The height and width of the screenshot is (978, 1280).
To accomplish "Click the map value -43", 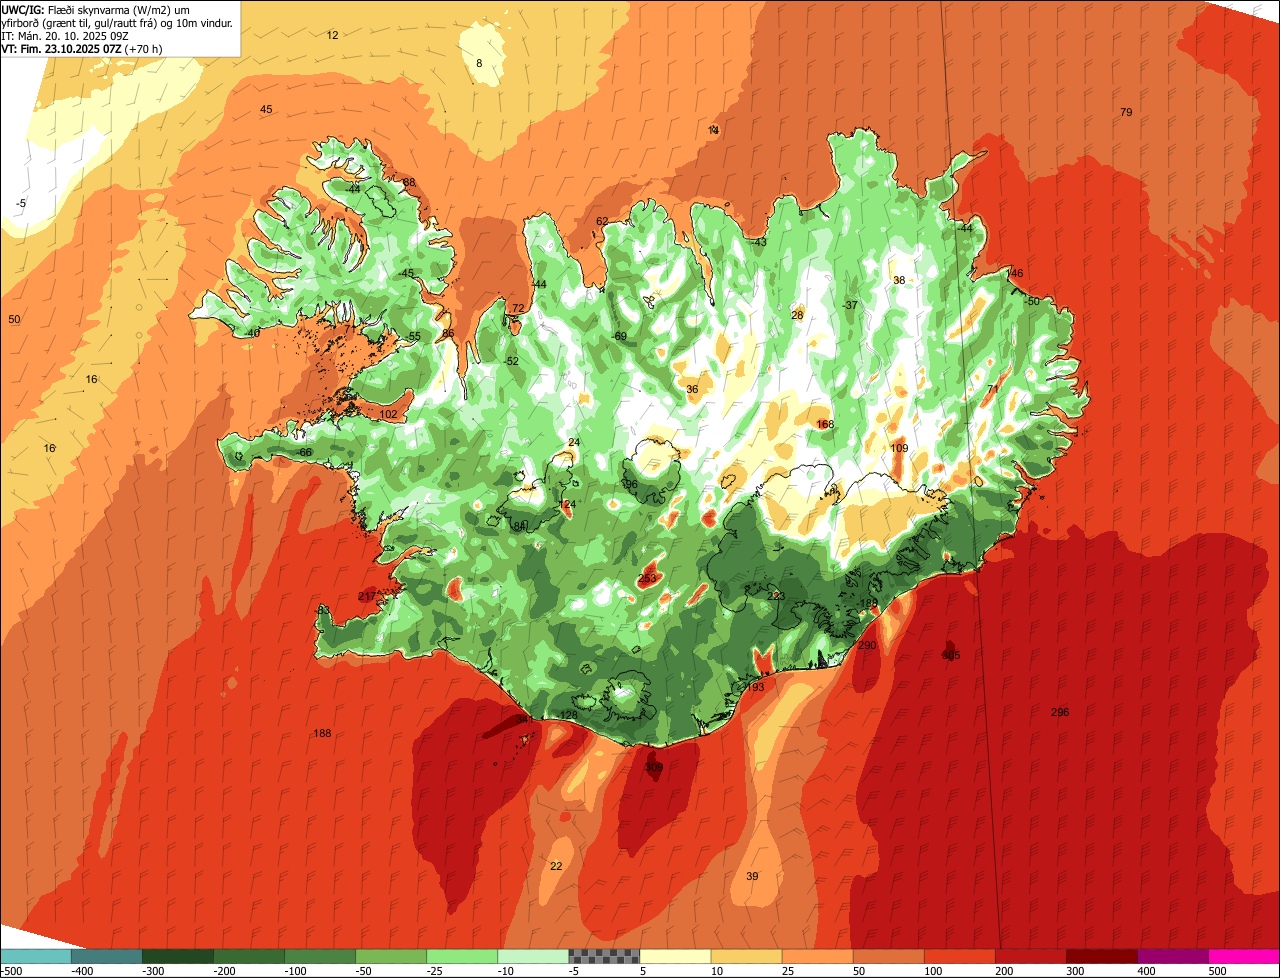I will pos(758,242).
